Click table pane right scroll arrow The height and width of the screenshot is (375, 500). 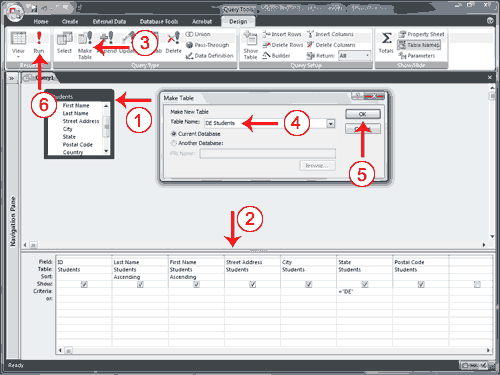(484, 245)
